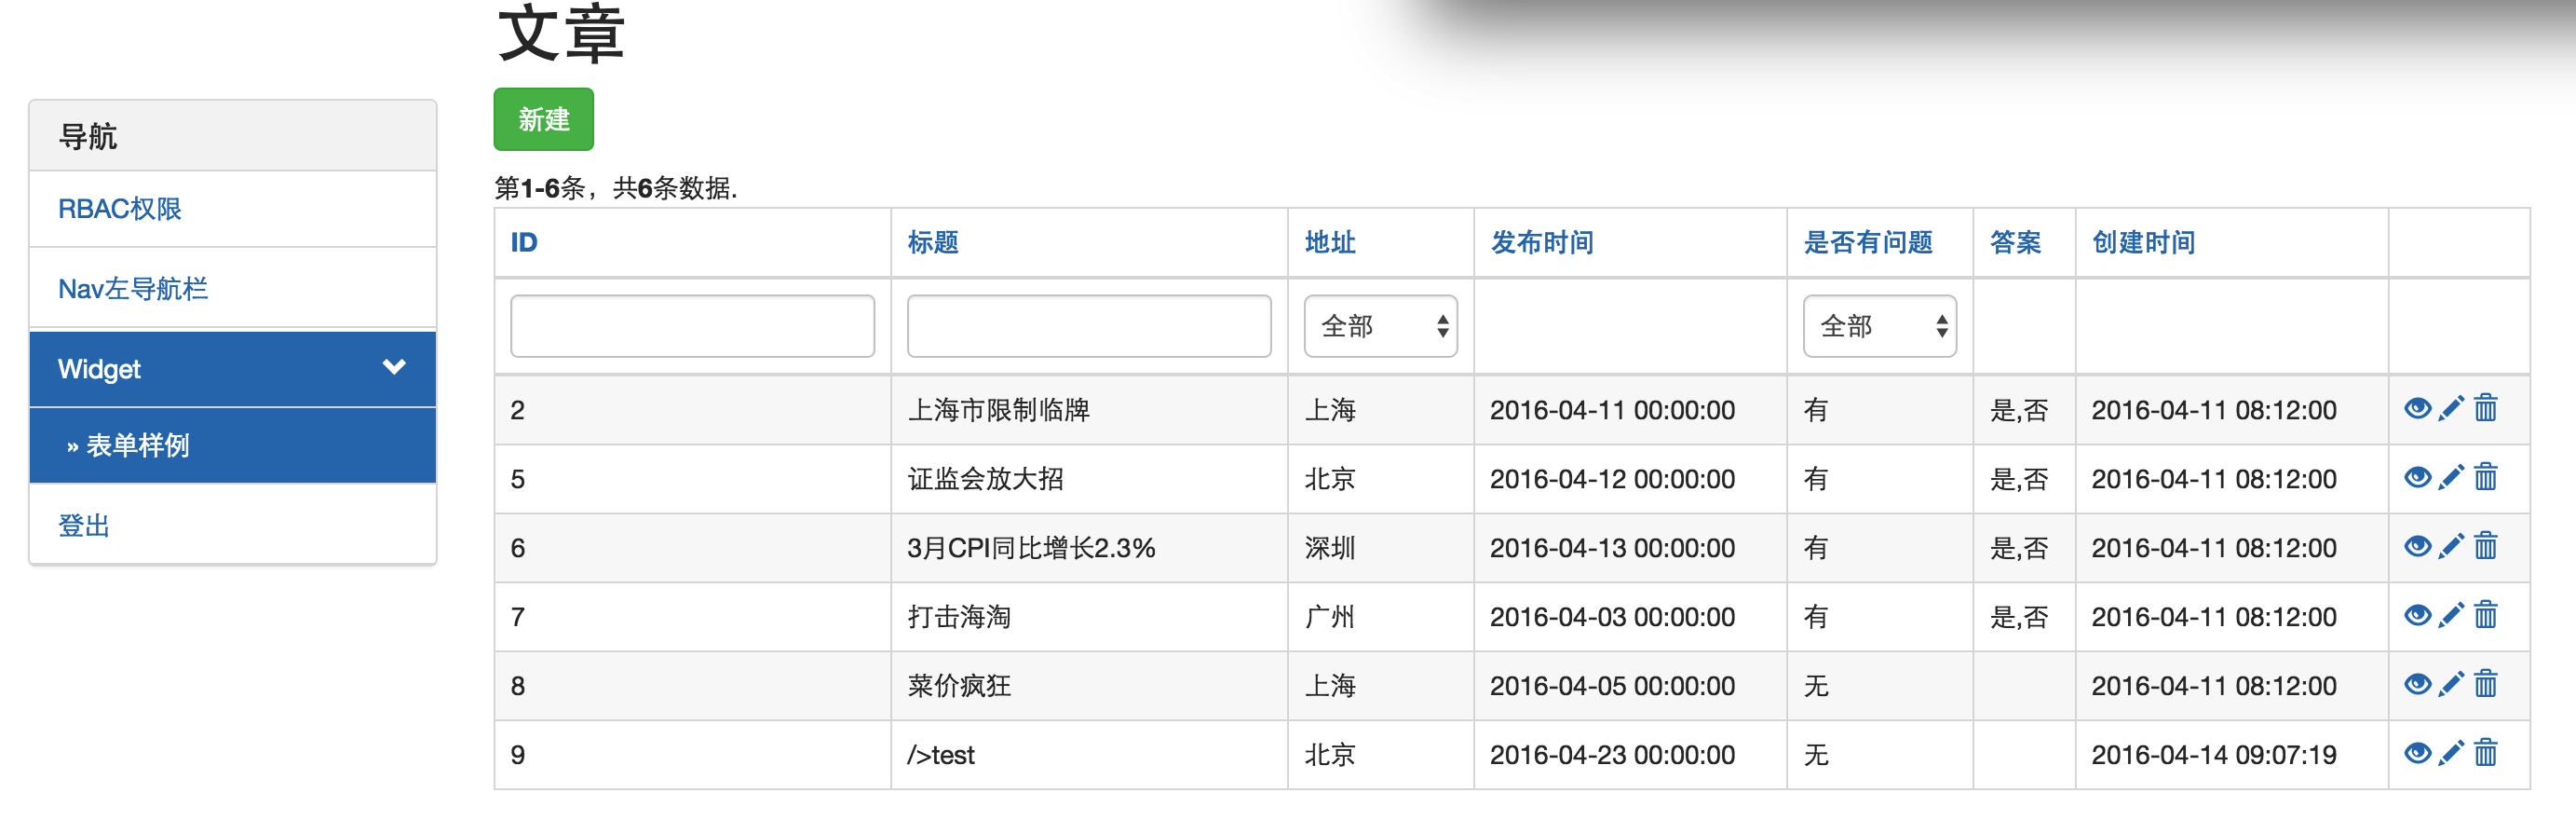Click the 导航 panel heading
The width and height of the screenshot is (2576, 820).
(233, 136)
